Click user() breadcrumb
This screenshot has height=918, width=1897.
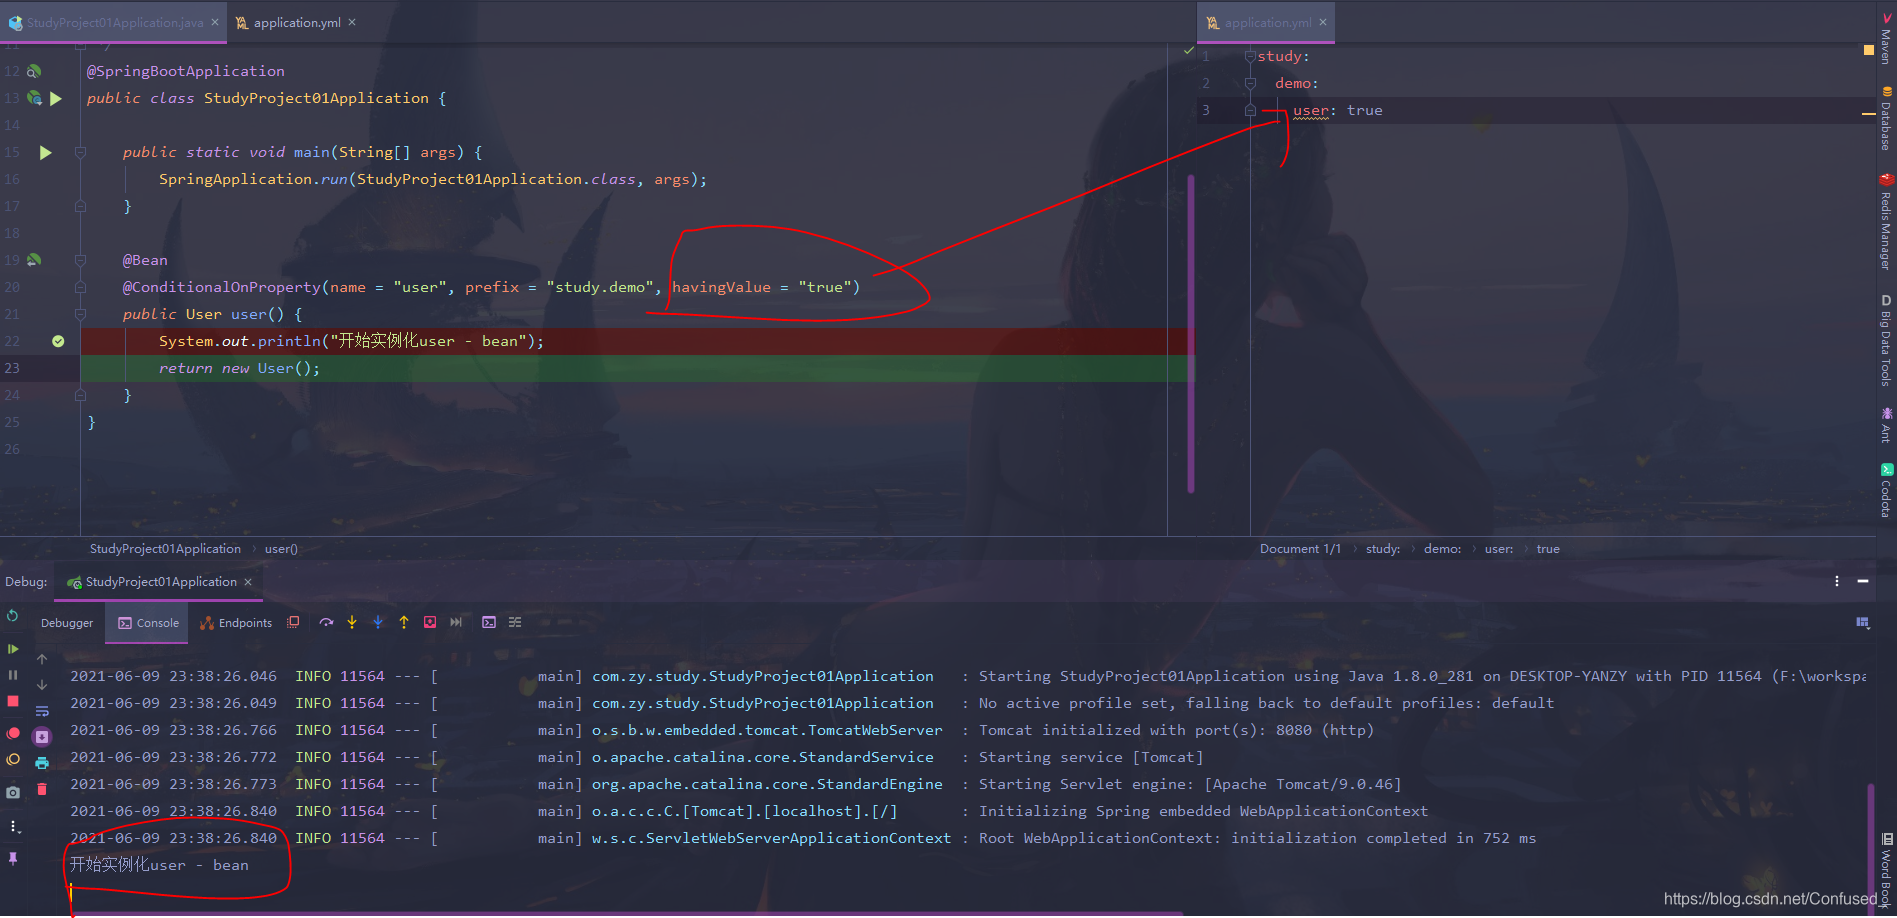click(x=281, y=549)
